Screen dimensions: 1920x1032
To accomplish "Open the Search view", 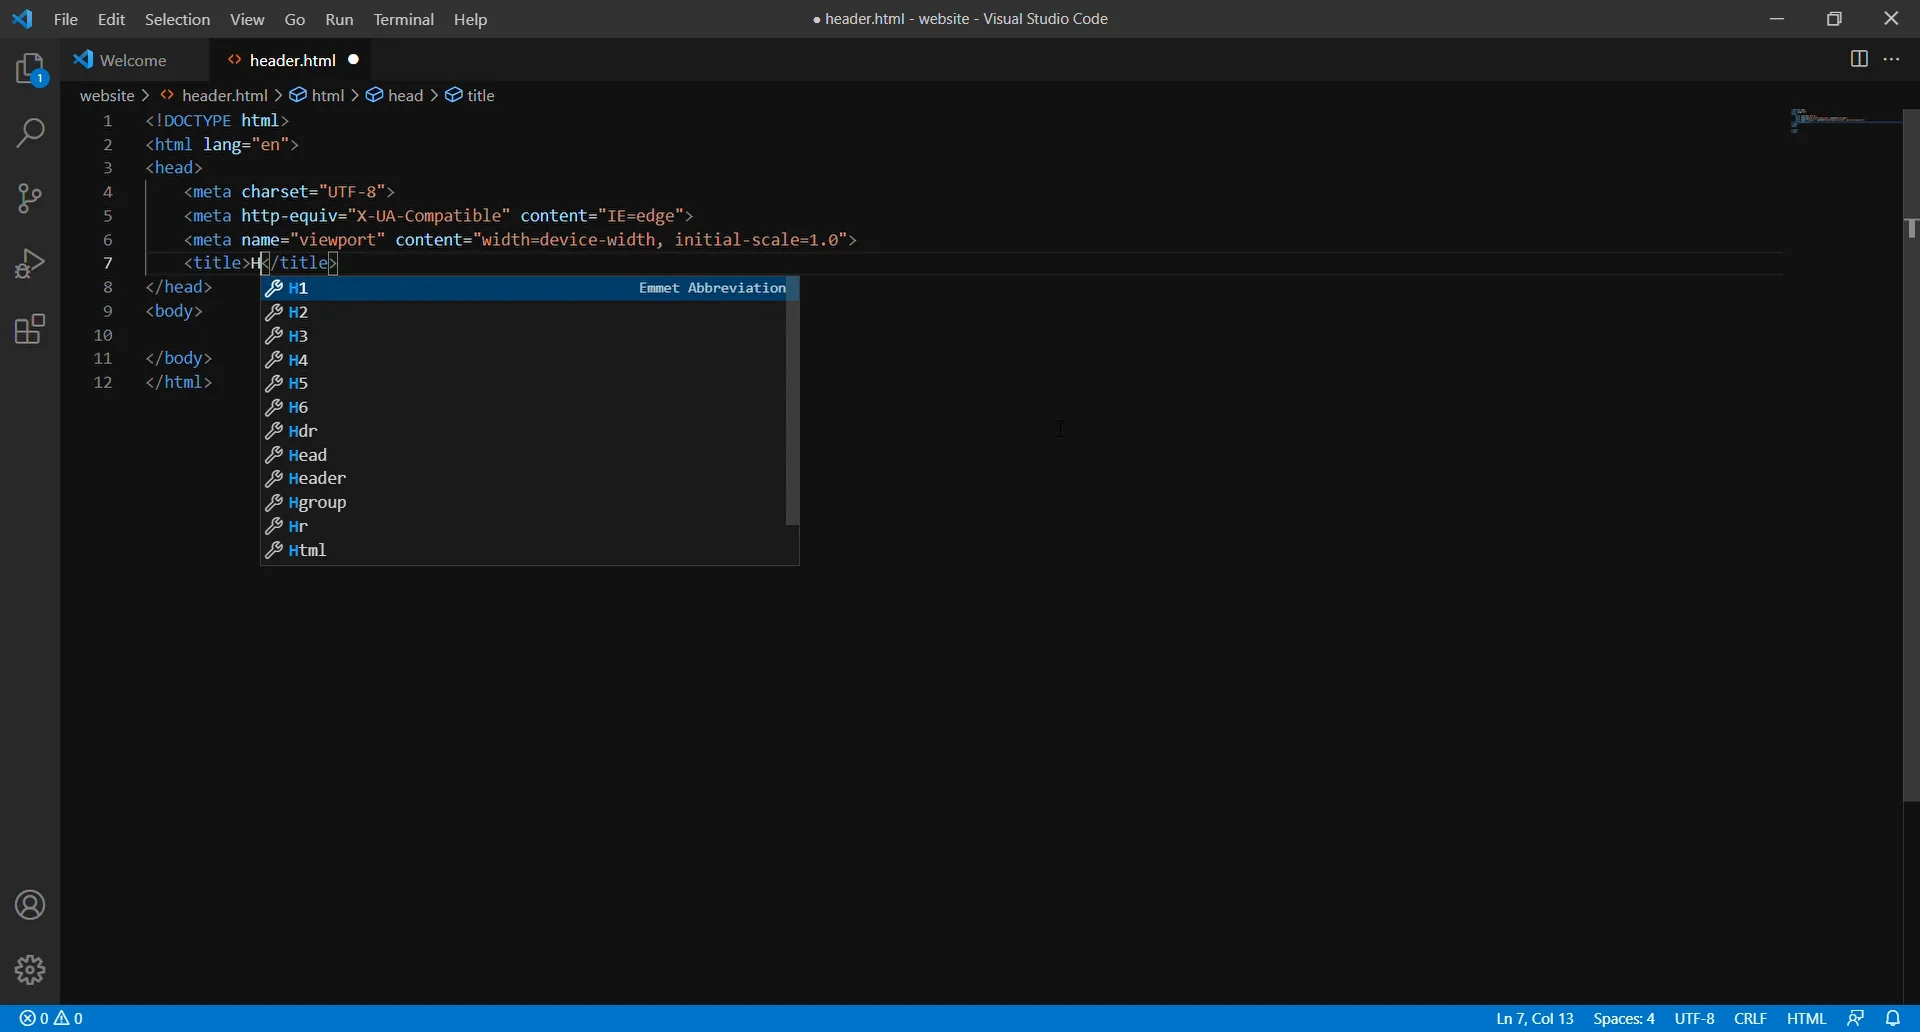I will click(x=29, y=133).
